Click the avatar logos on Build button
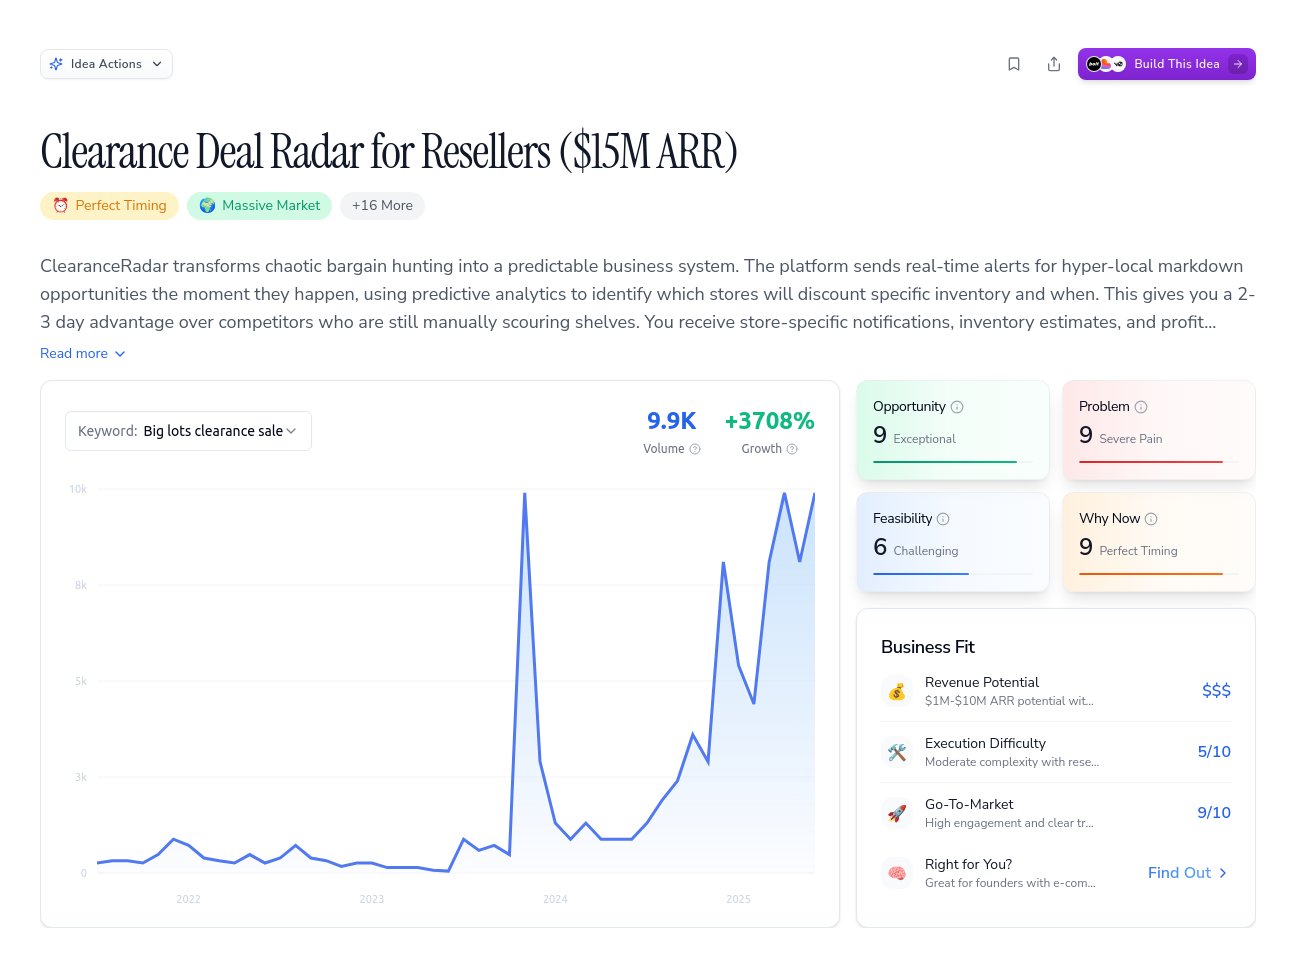 point(1106,64)
